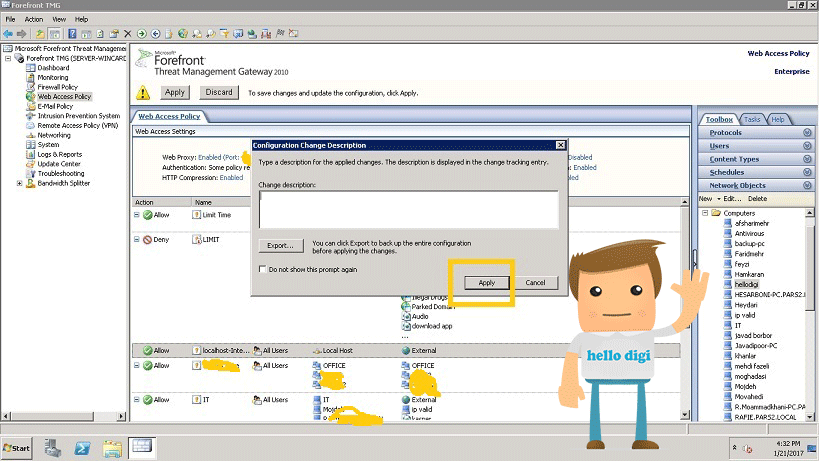
Task: Open the Dashboard node in the tree
Action: pos(53,68)
